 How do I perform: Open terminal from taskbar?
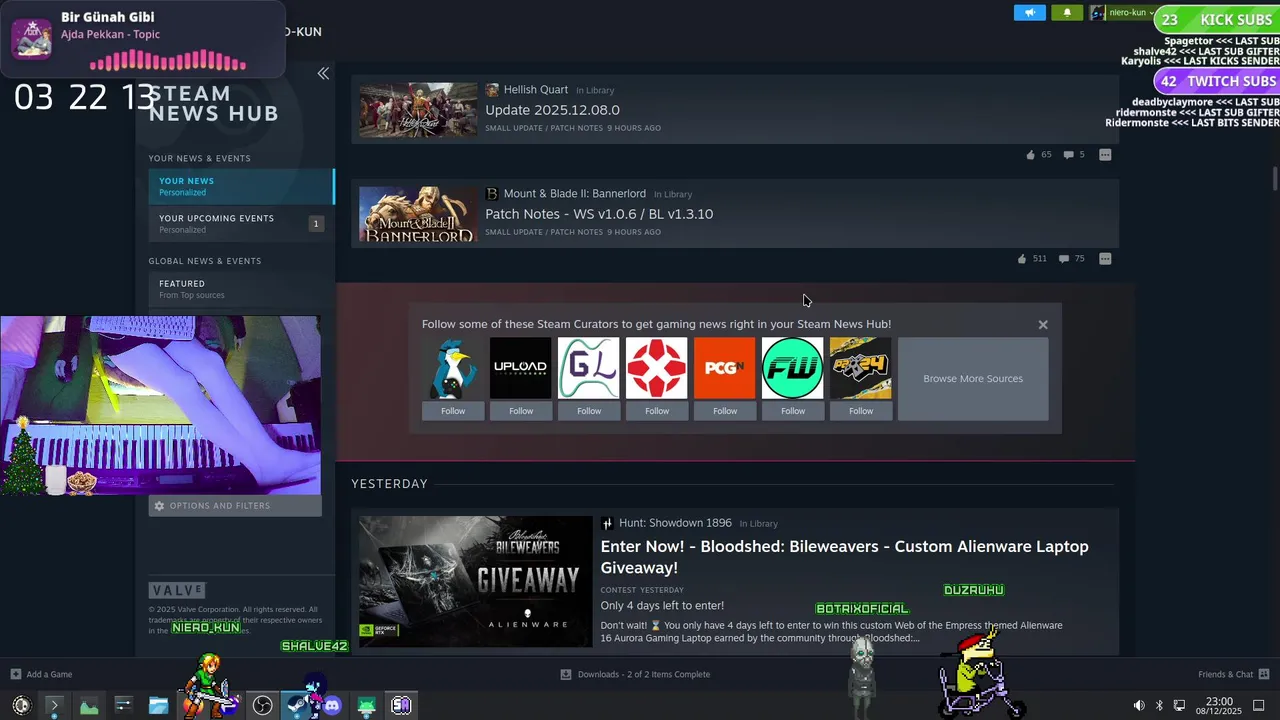point(54,705)
